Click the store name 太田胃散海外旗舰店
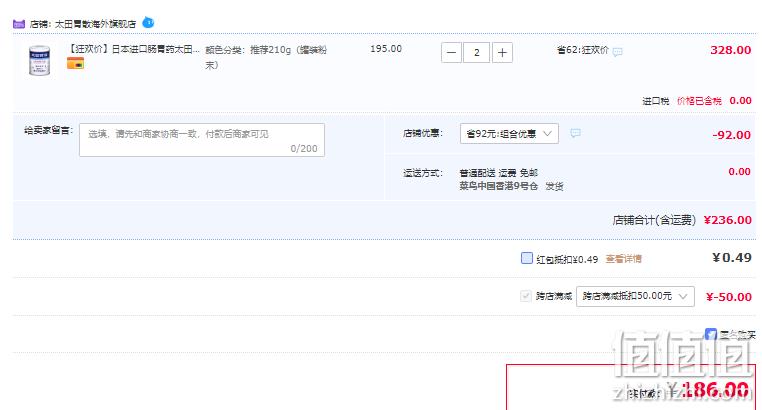 tap(95, 24)
